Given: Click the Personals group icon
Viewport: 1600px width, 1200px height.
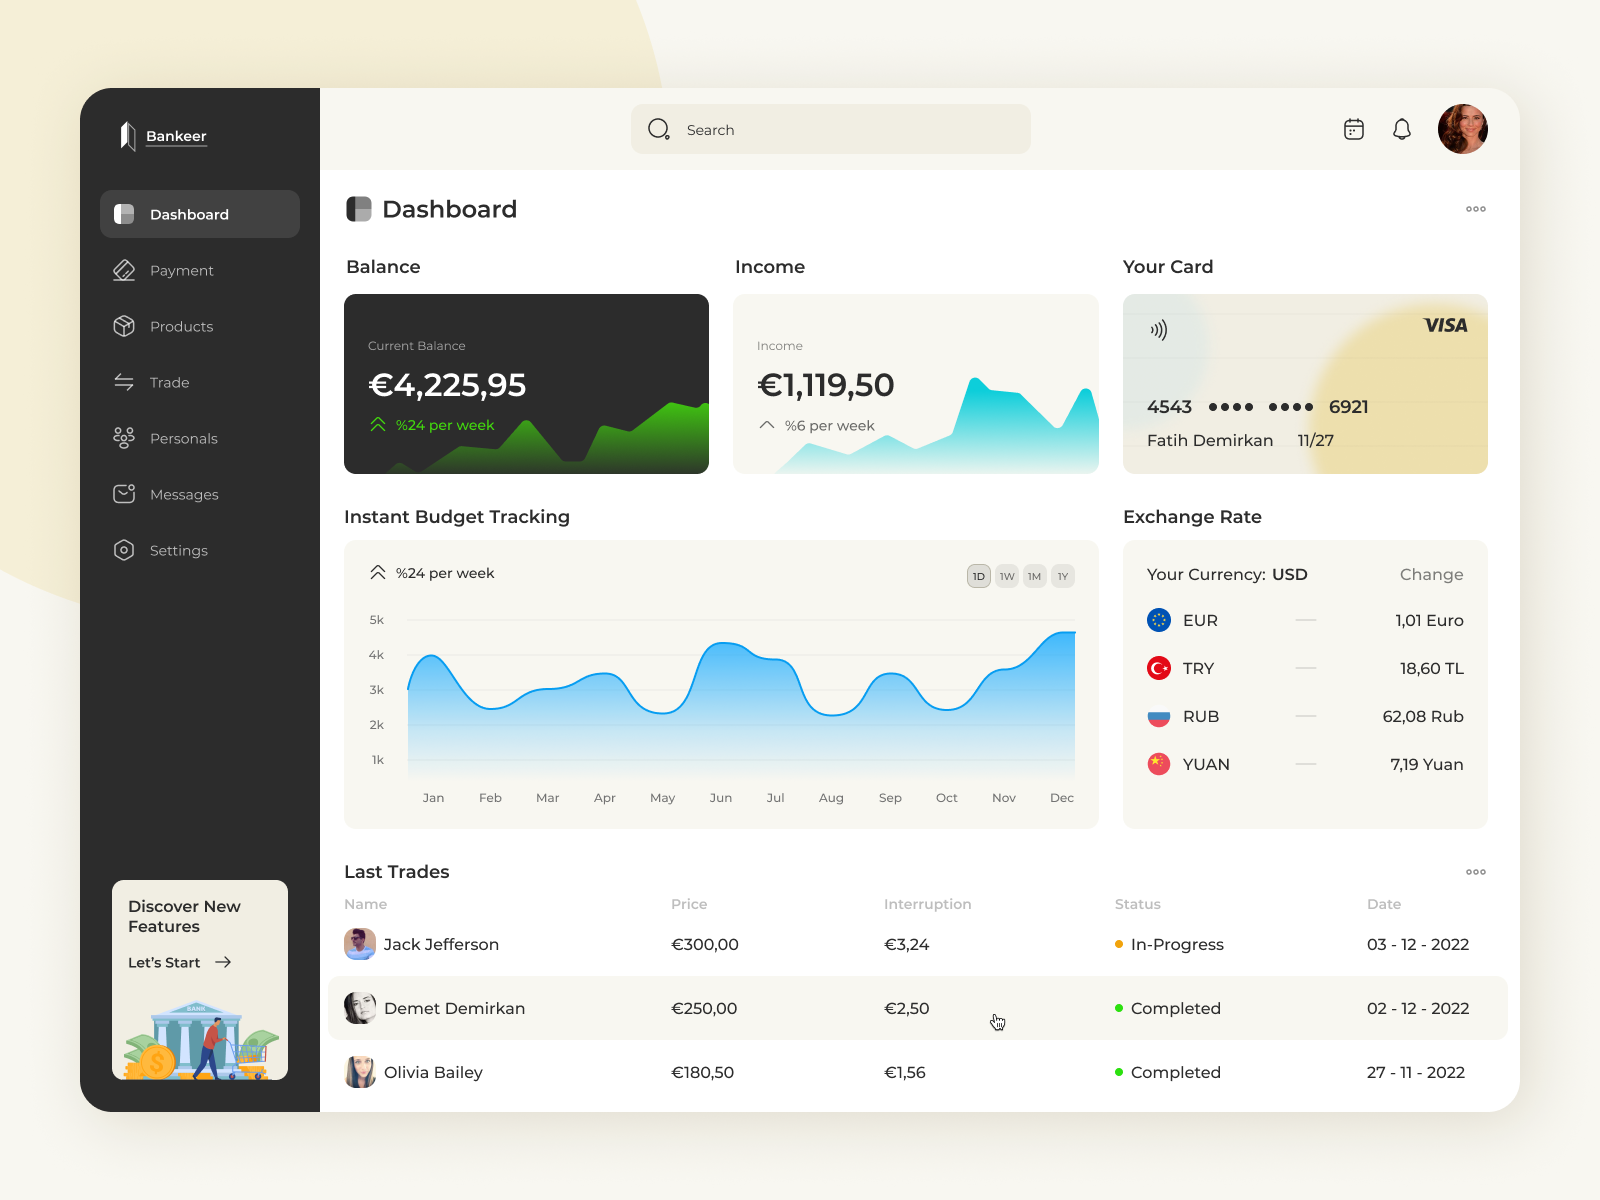Looking at the screenshot, I should tap(124, 438).
